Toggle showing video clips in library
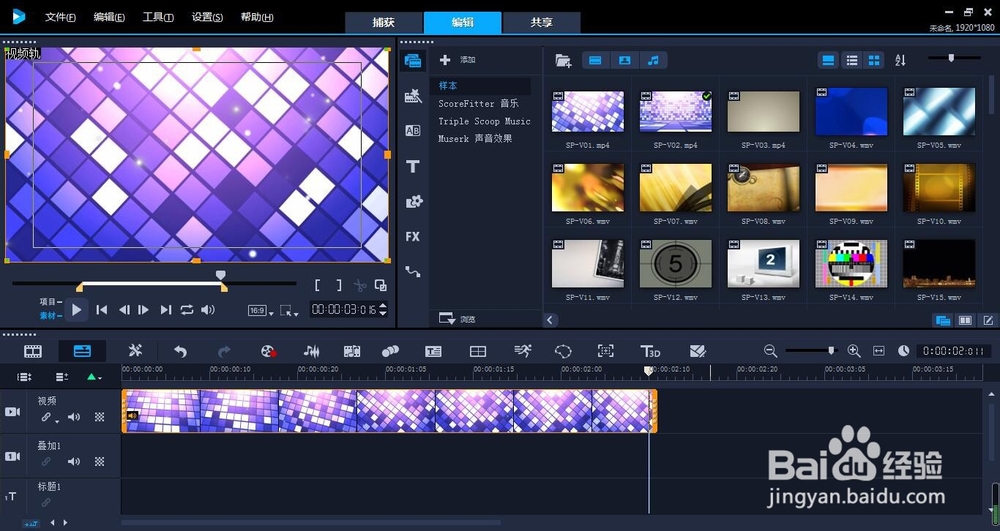Viewport: 1000px width, 531px height. [x=595, y=61]
